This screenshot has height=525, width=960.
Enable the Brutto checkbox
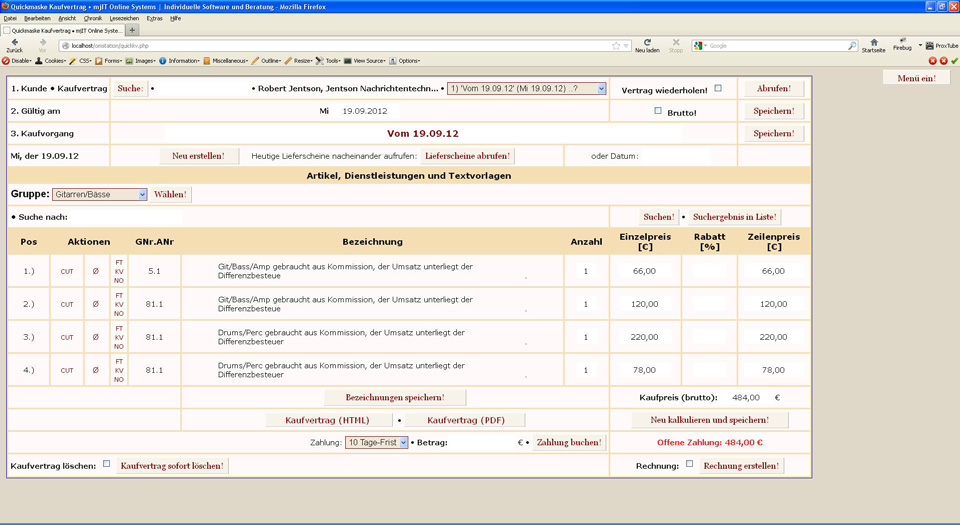pyautogui.click(x=658, y=111)
